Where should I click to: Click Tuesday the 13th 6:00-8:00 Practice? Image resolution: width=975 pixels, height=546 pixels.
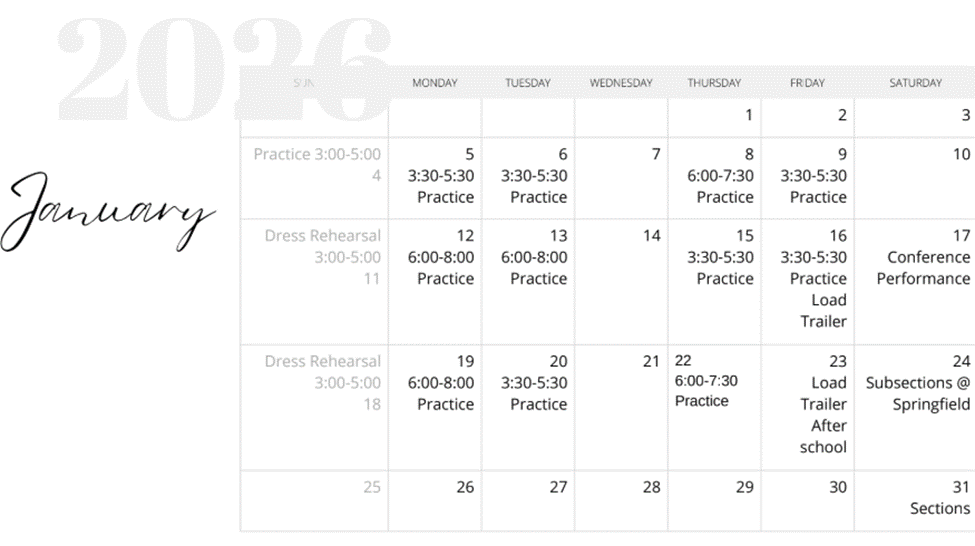point(533,268)
